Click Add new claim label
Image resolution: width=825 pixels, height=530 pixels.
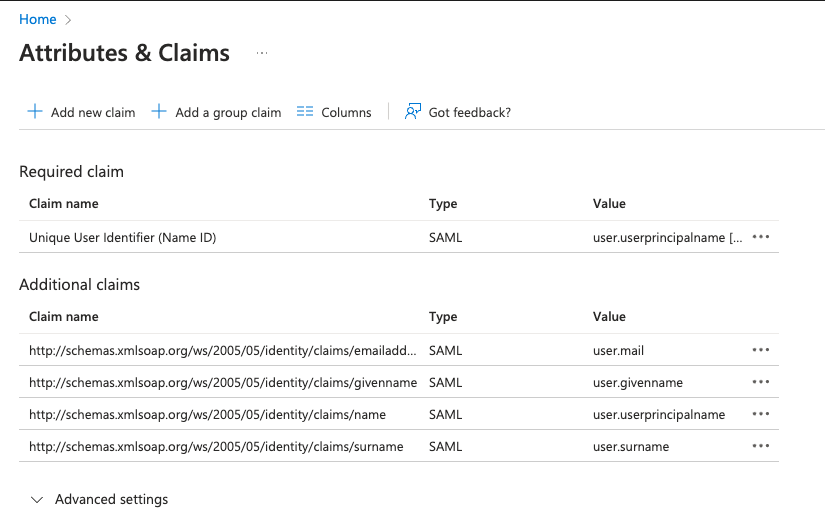[93, 113]
